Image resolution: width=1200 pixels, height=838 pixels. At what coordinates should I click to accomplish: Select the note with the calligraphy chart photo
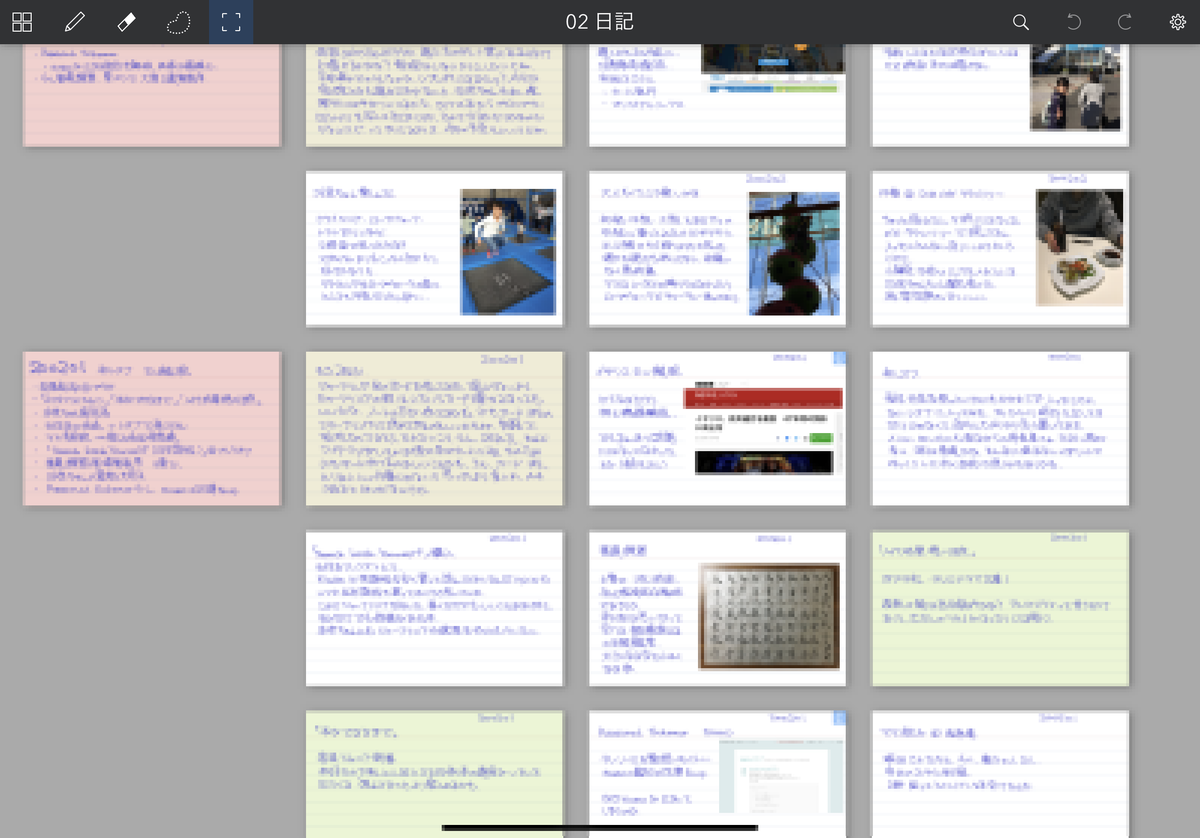(716, 607)
